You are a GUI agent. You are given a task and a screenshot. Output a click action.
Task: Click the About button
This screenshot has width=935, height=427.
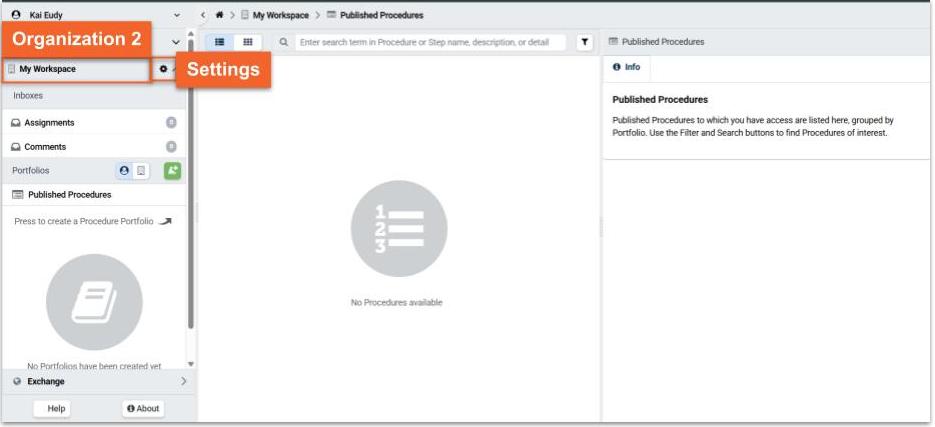(143, 408)
